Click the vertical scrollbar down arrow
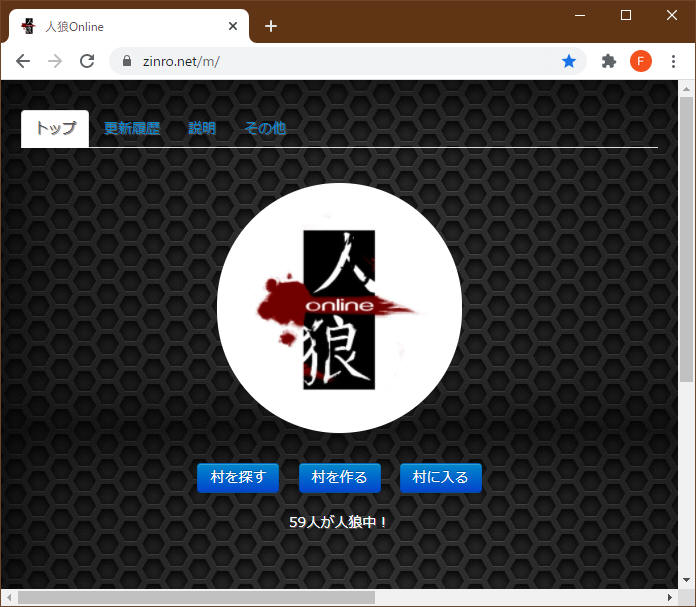The width and height of the screenshot is (696, 607). tap(687, 580)
